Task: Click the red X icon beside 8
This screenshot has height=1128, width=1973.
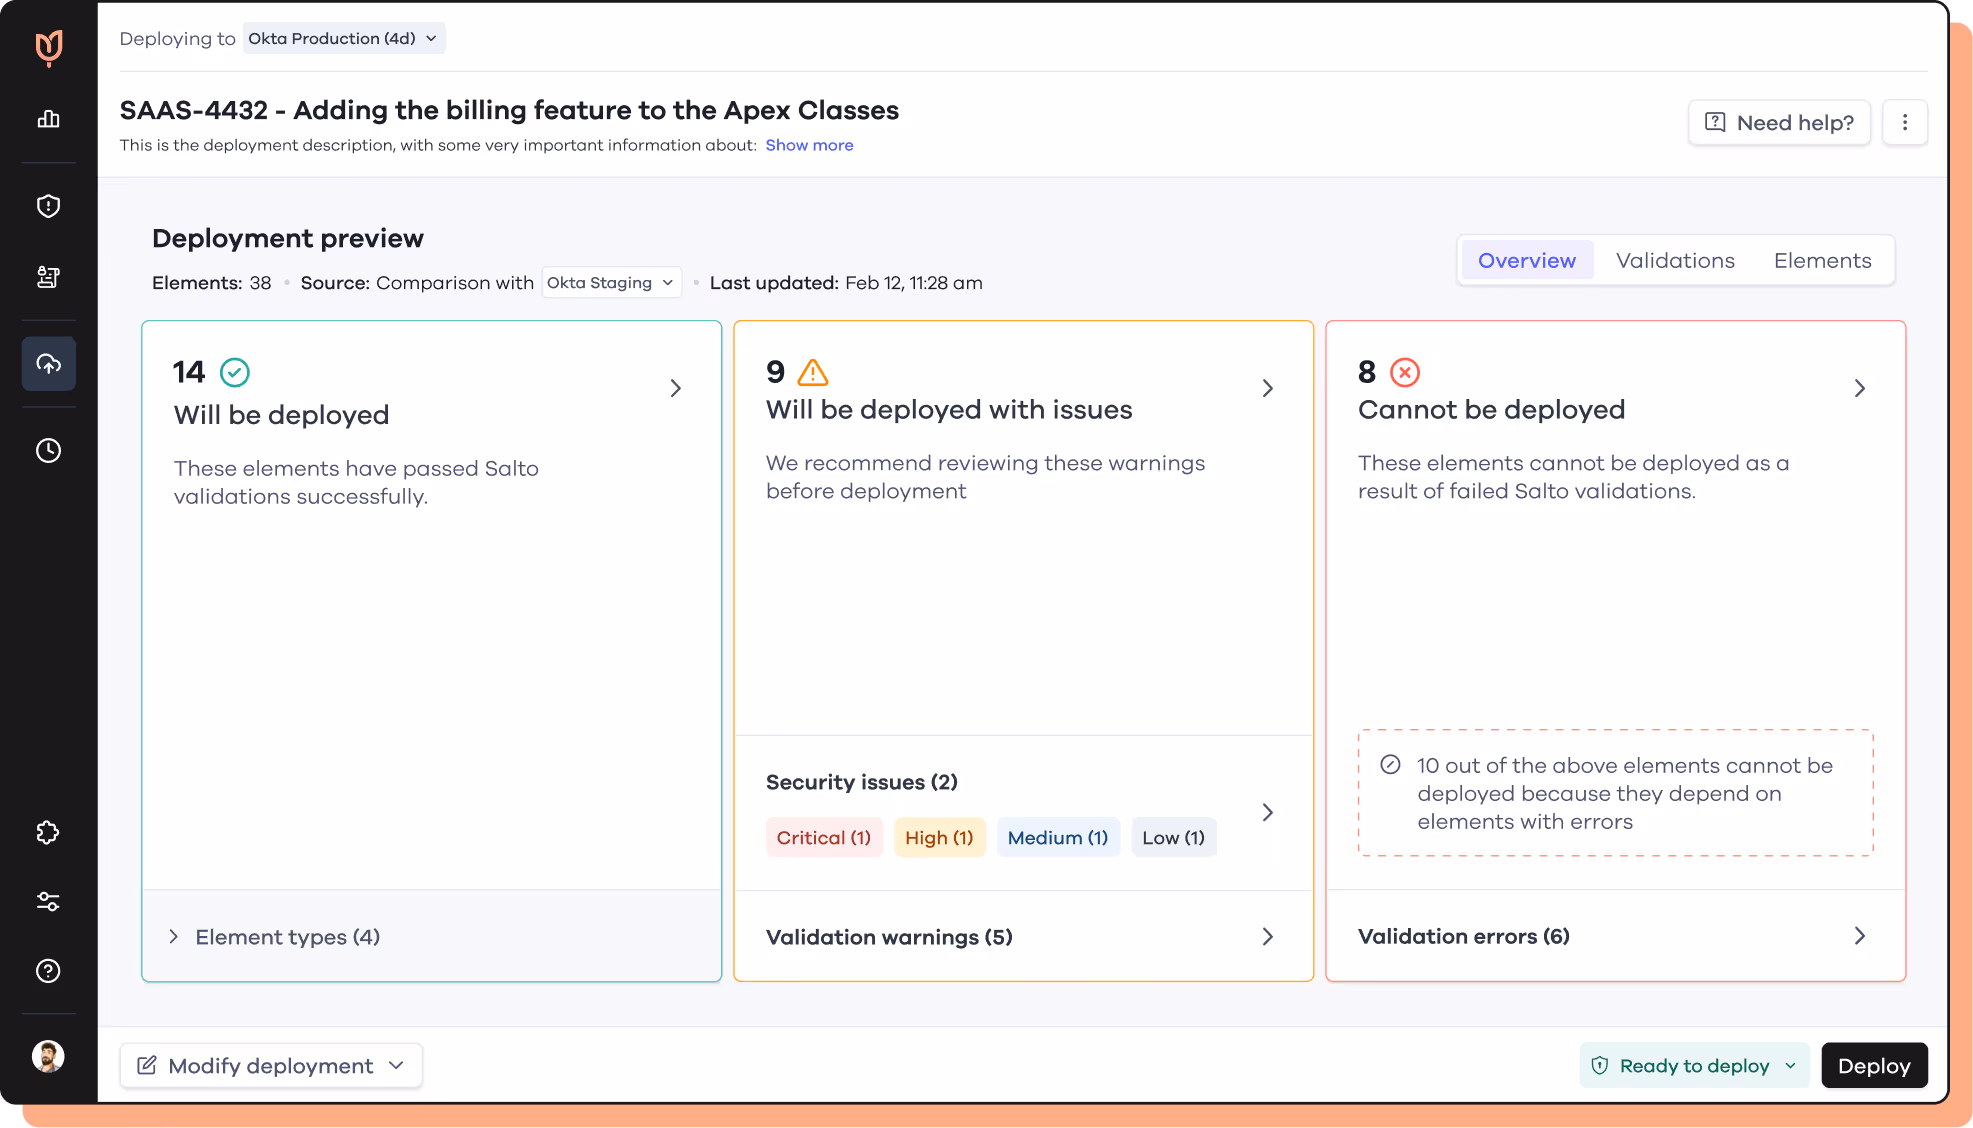Action: tap(1405, 372)
